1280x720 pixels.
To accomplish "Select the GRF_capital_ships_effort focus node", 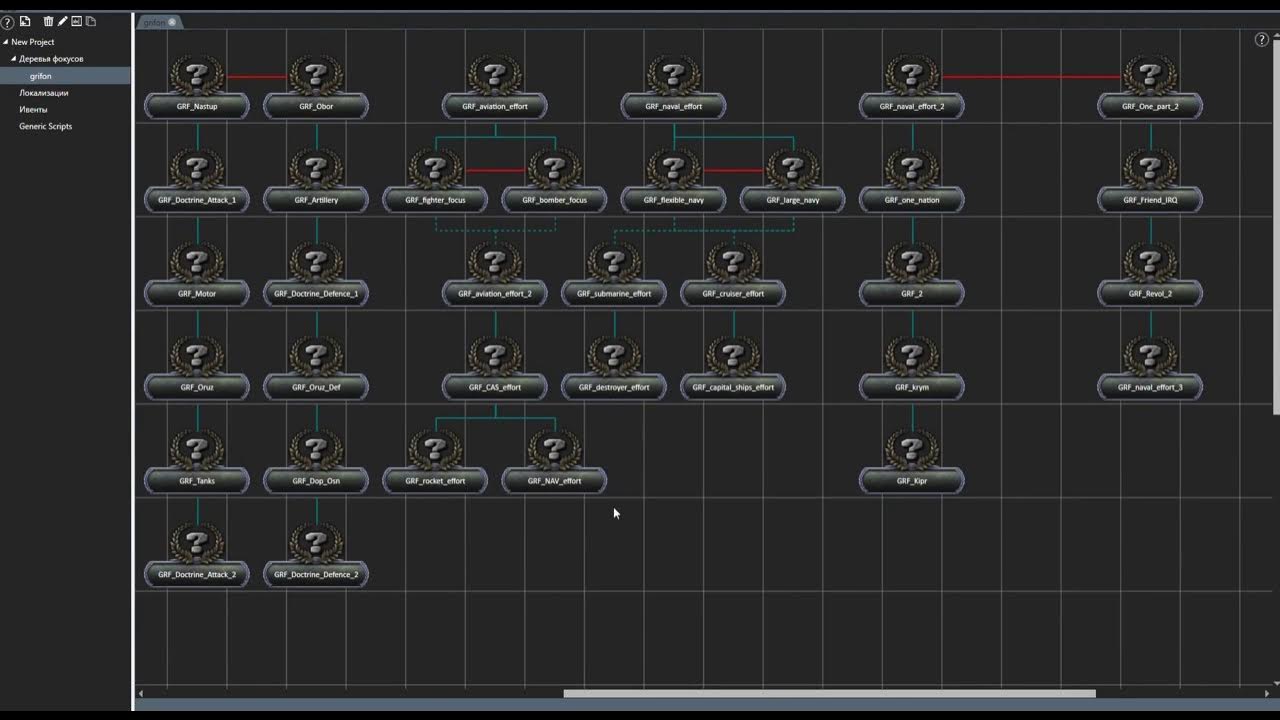I will (x=733, y=368).
